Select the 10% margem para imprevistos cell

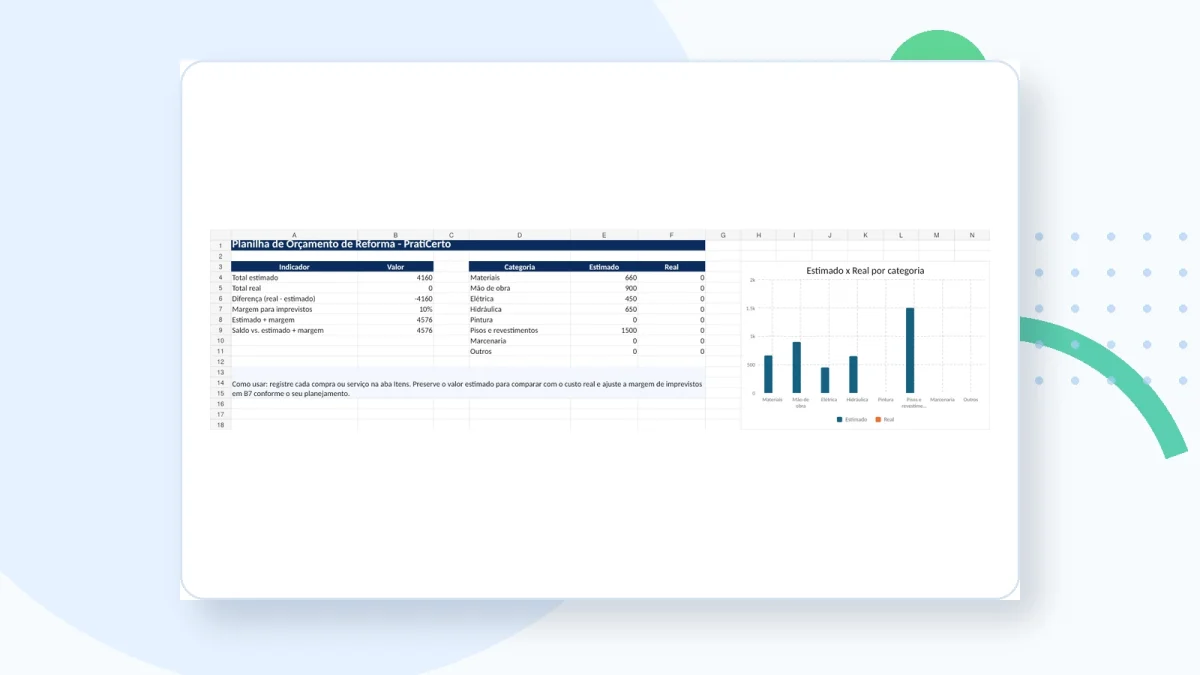(x=396, y=309)
